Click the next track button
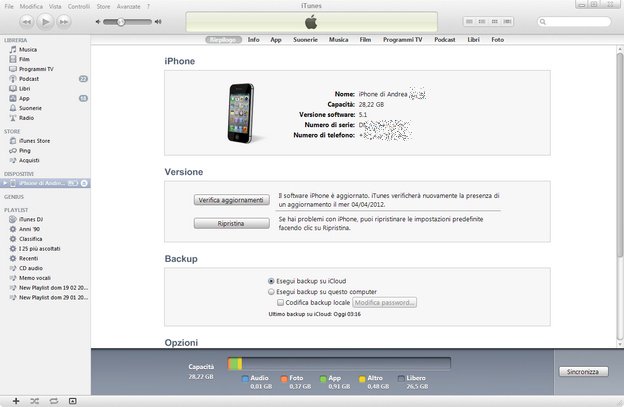 coord(64,22)
